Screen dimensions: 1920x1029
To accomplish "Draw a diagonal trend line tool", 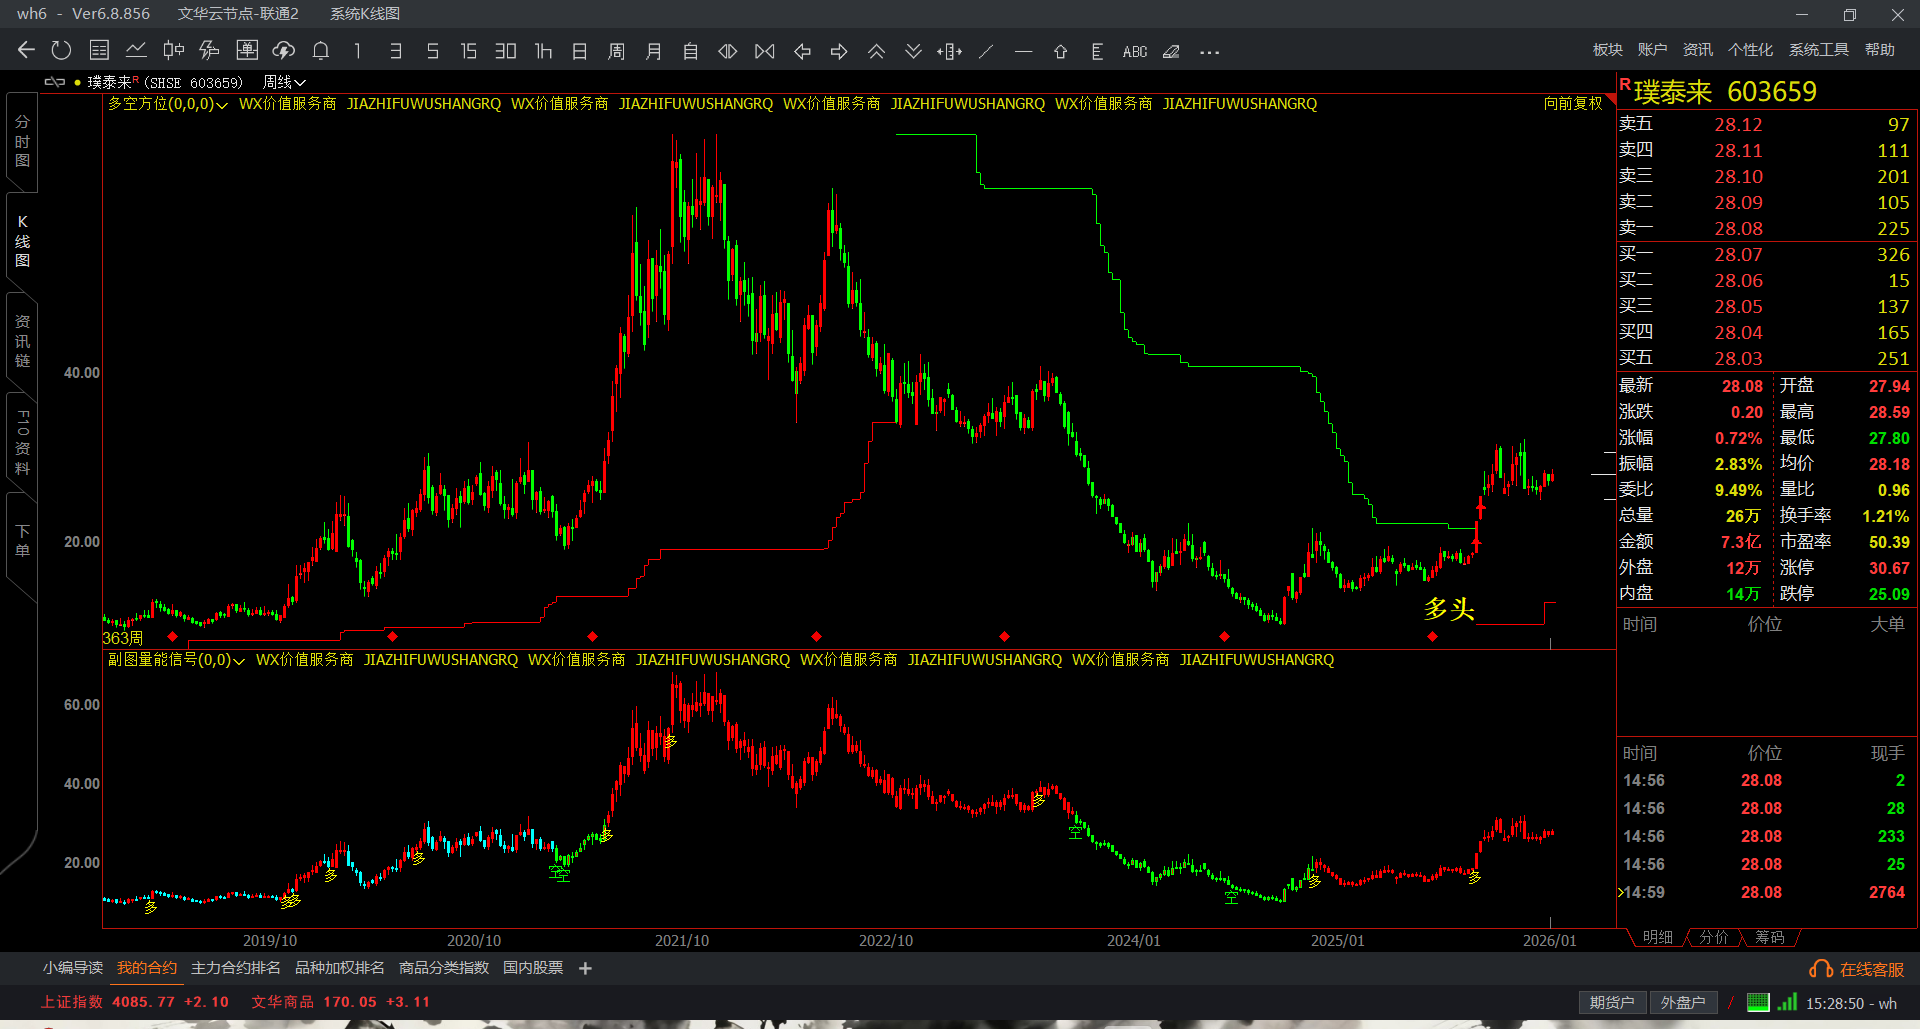I will [x=986, y=51].
